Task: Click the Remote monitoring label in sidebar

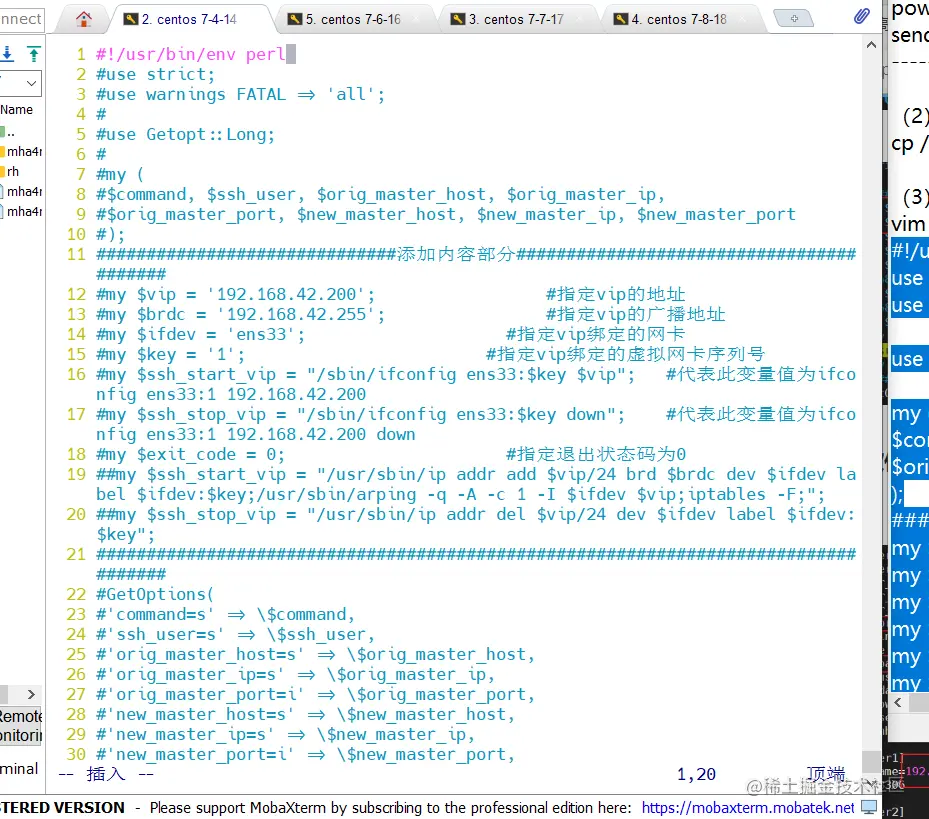Action: (21, 726)
